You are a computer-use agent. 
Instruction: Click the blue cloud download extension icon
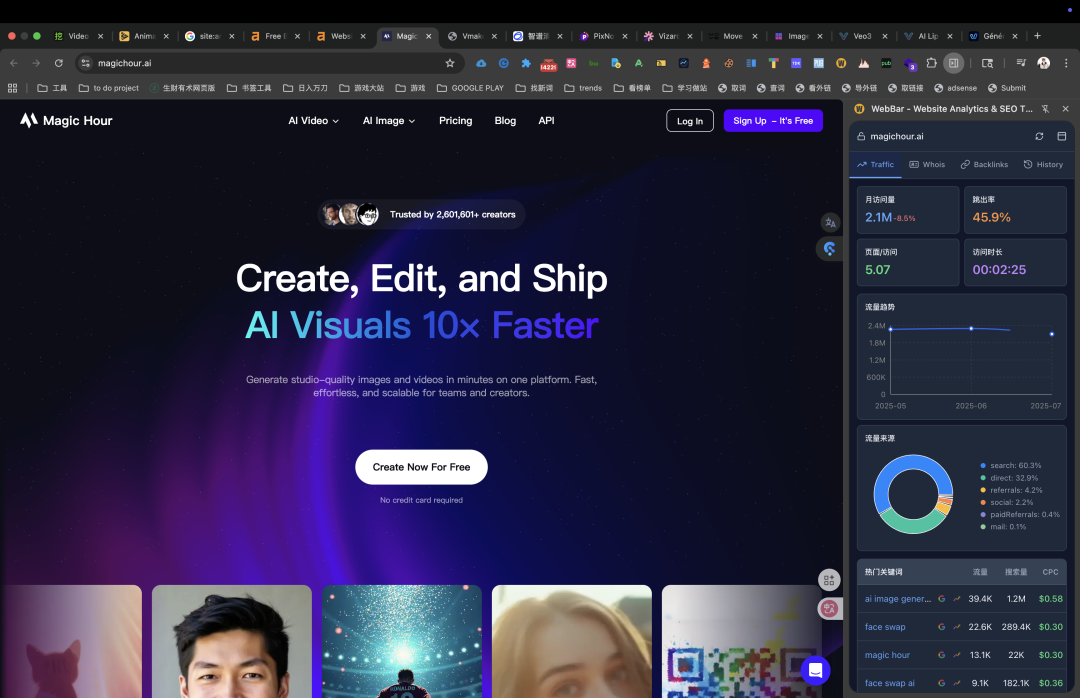click(x=481, y=63)
